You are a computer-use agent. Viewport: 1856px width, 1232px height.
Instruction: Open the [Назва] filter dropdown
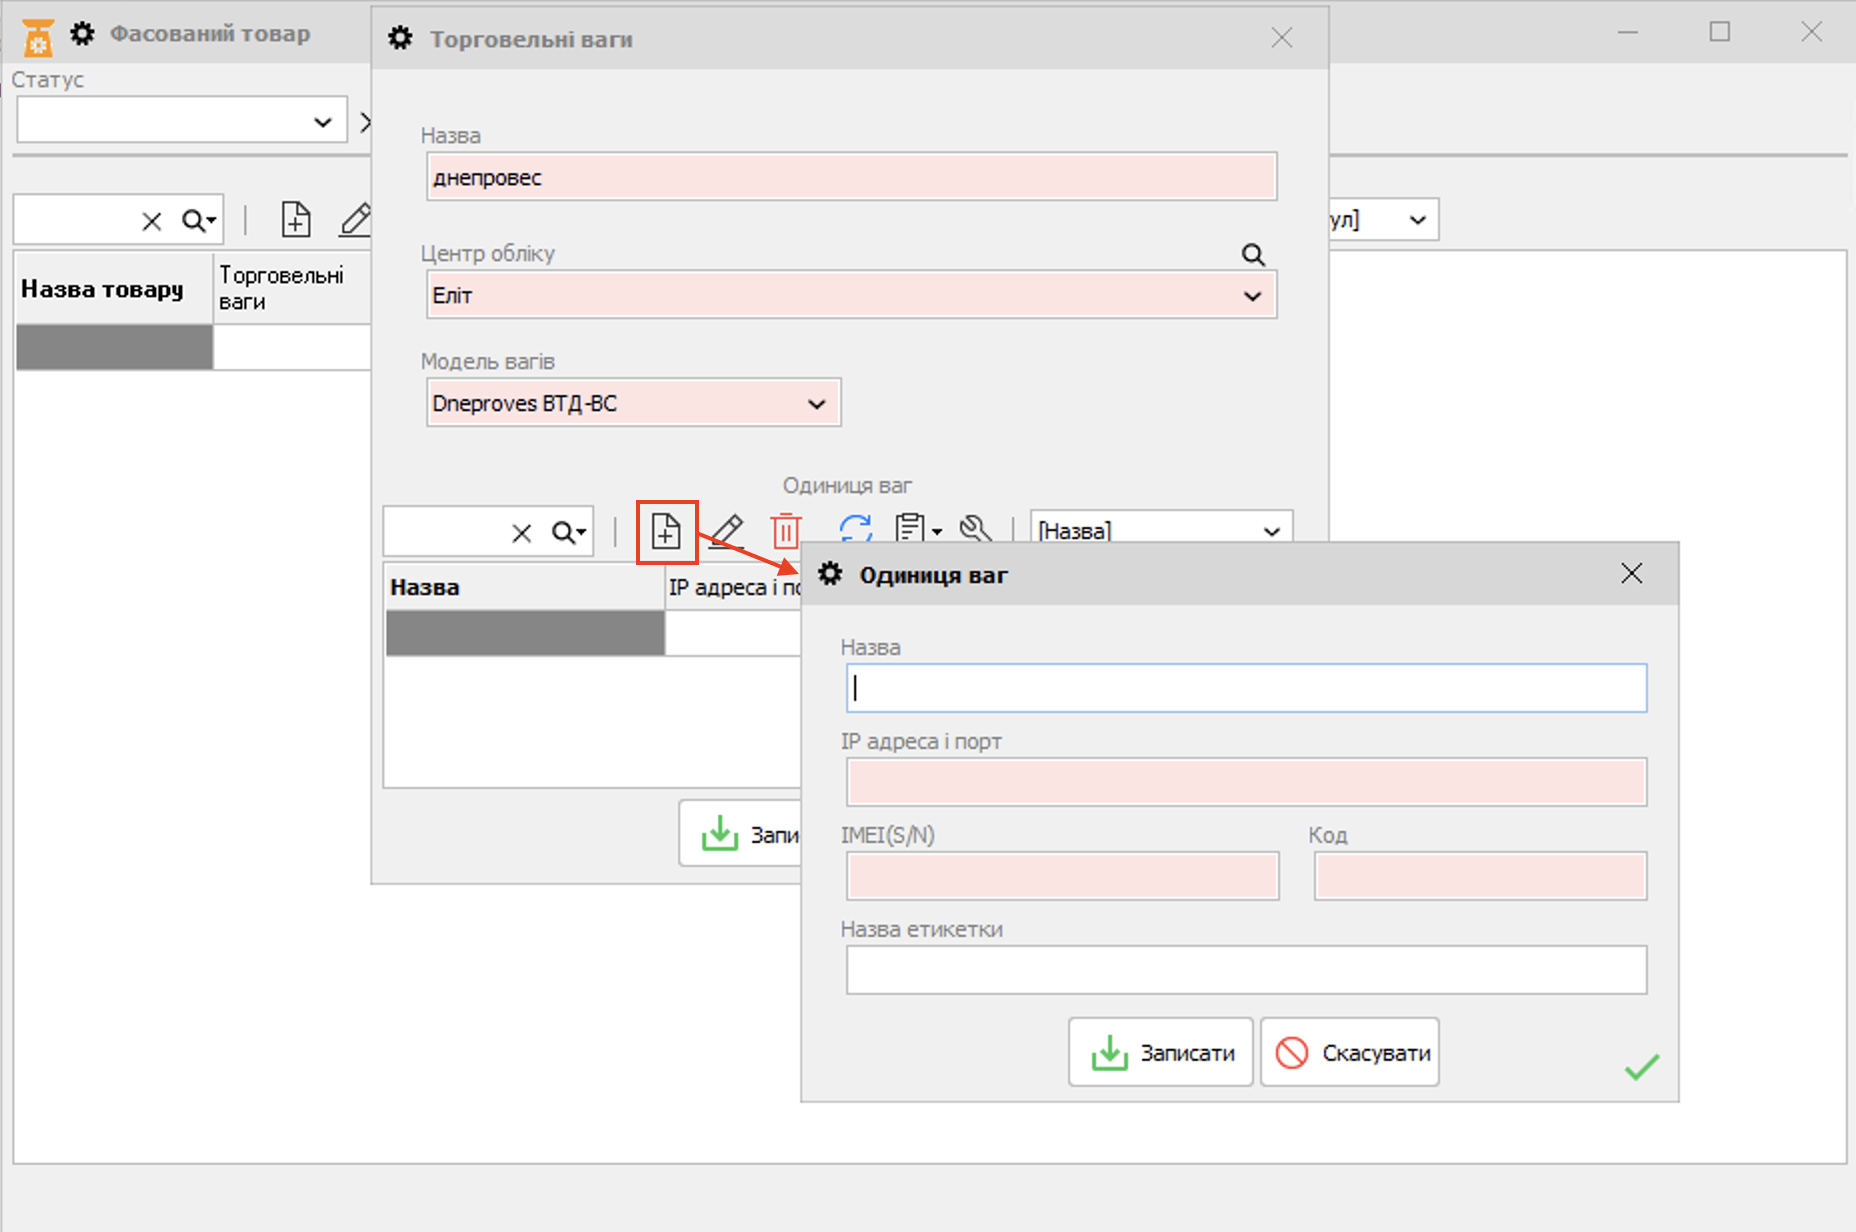pyautogui.click(x=1272, y=531)
